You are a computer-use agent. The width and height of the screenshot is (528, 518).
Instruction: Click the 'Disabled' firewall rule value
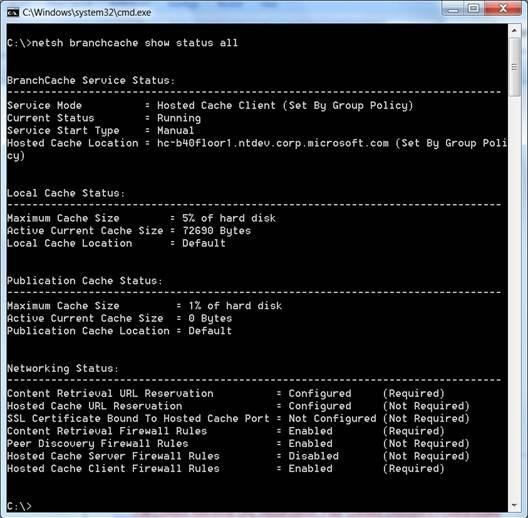coord(314,456)
